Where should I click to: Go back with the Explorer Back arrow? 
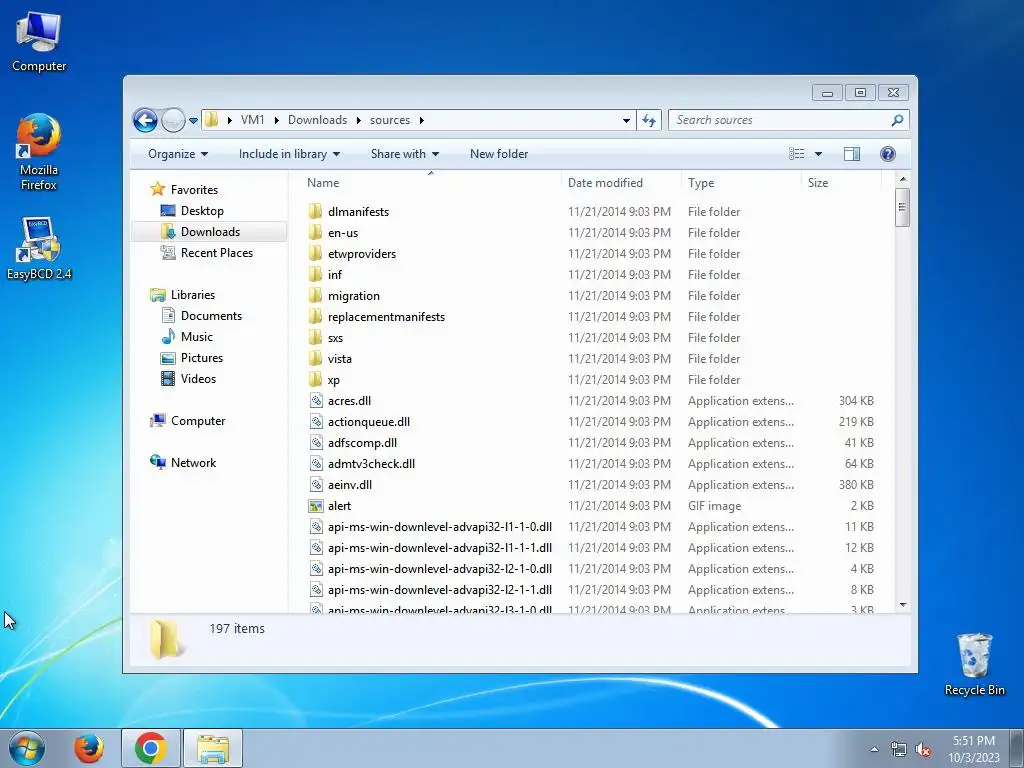(x=145, y=120)
